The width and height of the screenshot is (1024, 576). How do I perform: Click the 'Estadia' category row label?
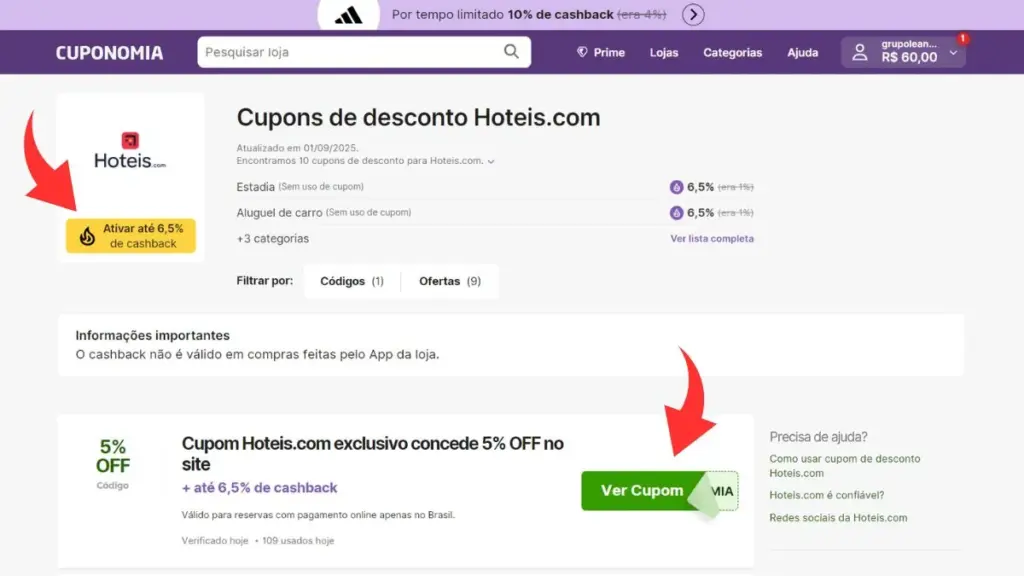coord(255,187)
